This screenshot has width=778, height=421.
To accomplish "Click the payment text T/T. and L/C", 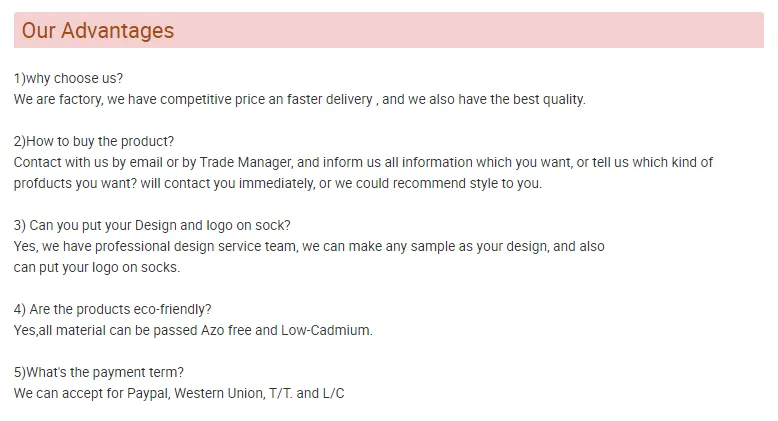I will point(307,393).
